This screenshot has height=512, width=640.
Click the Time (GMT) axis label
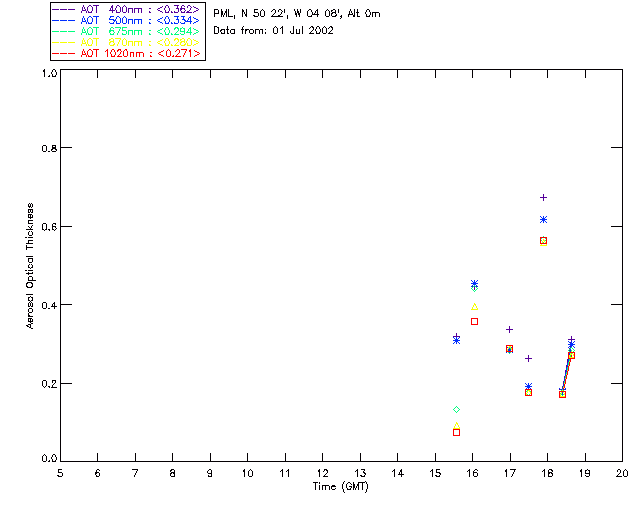pos(341,486)
